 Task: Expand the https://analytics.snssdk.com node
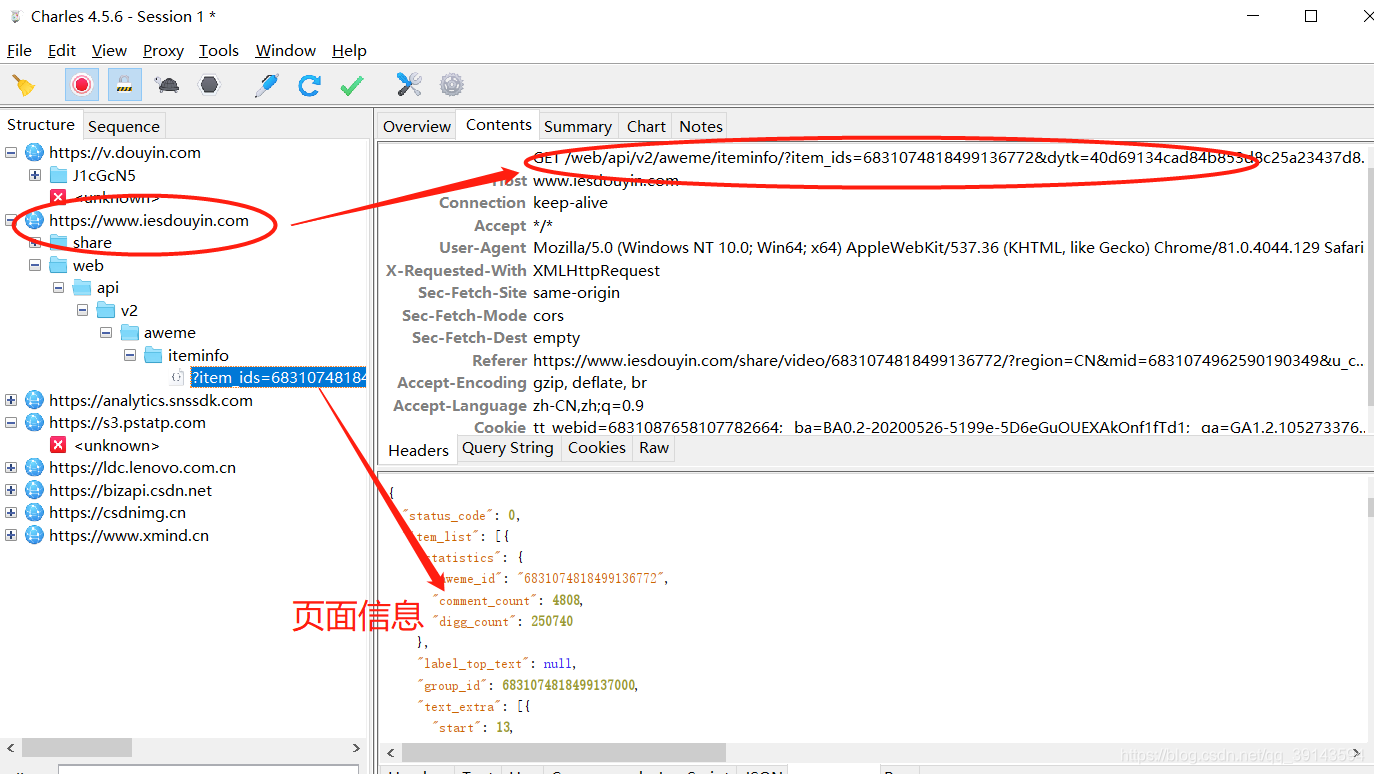[11, 400]
